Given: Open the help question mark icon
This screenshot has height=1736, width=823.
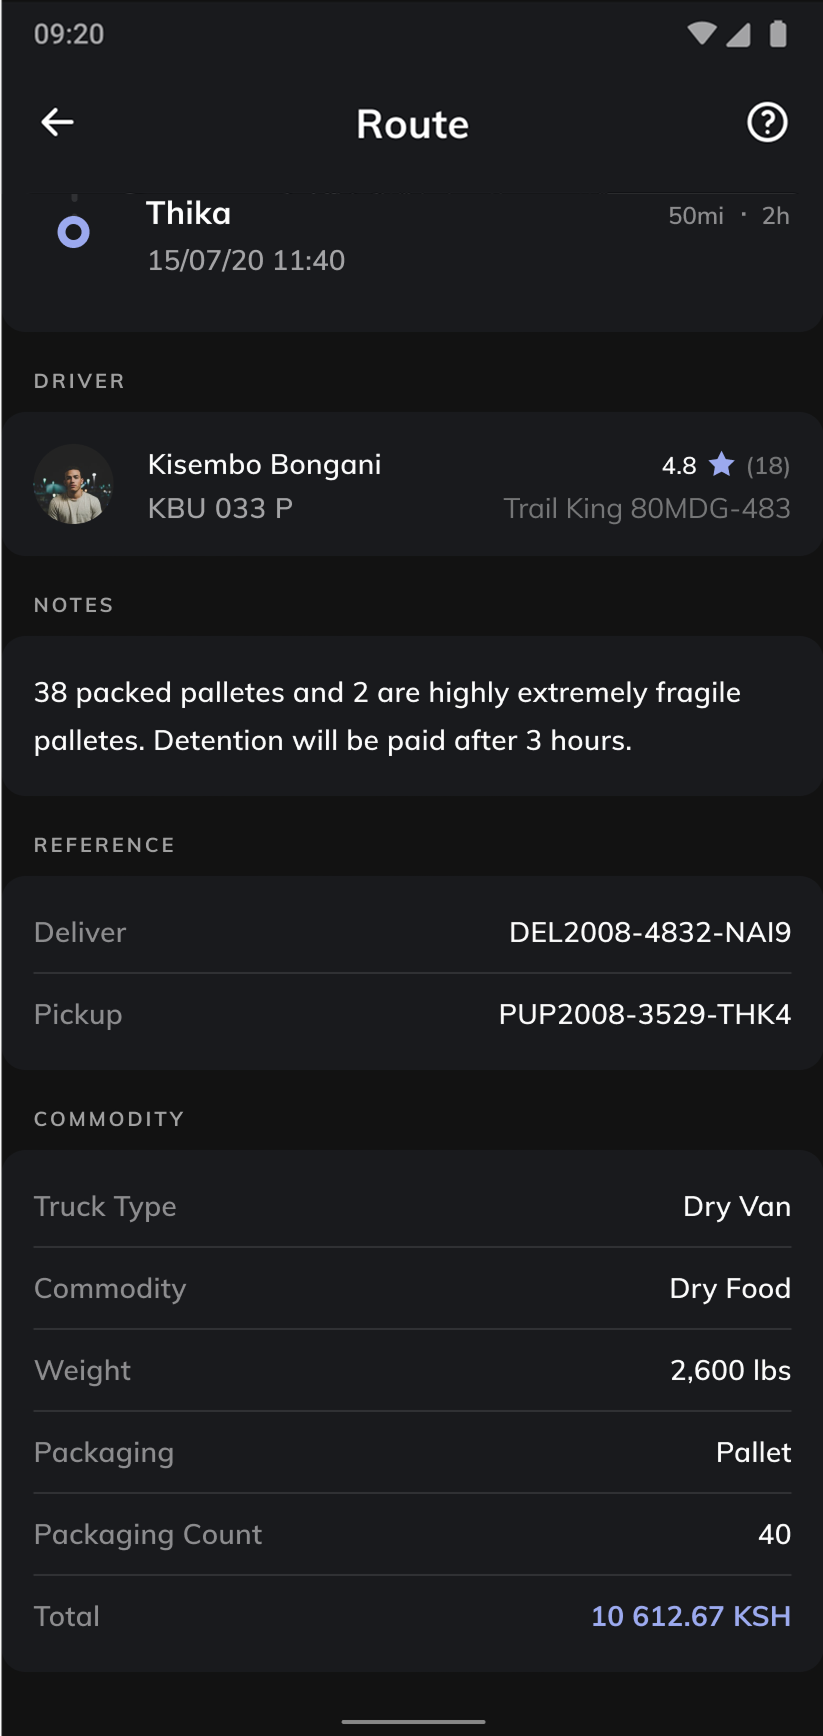Looking at the screenshot, I should [767, 123].
